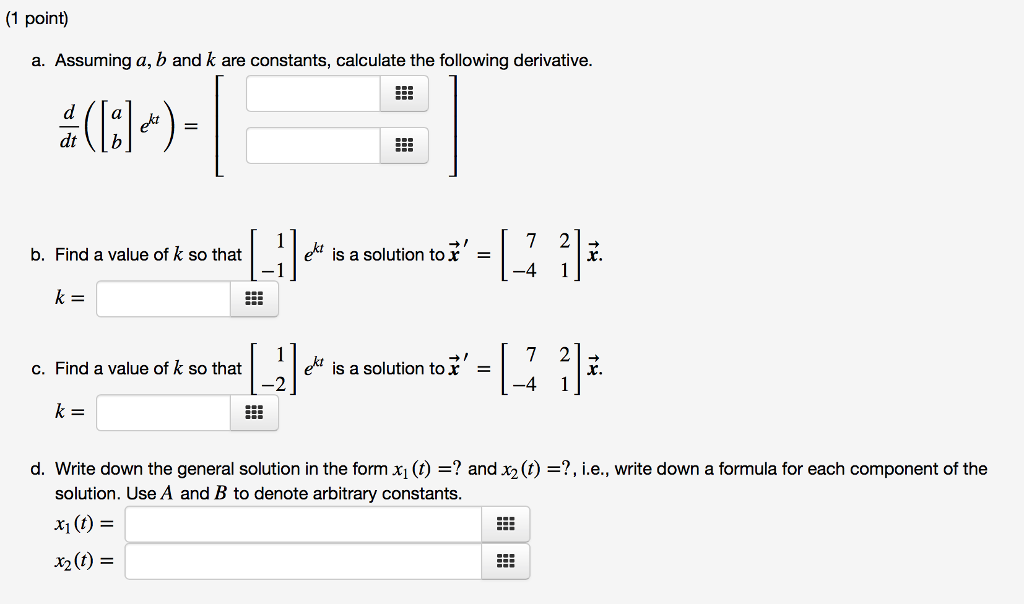Image resolution: width=1024 pixels, height=604 pixels.
Task: Select the k answer field in part c
Action: [x=165, y=412]
